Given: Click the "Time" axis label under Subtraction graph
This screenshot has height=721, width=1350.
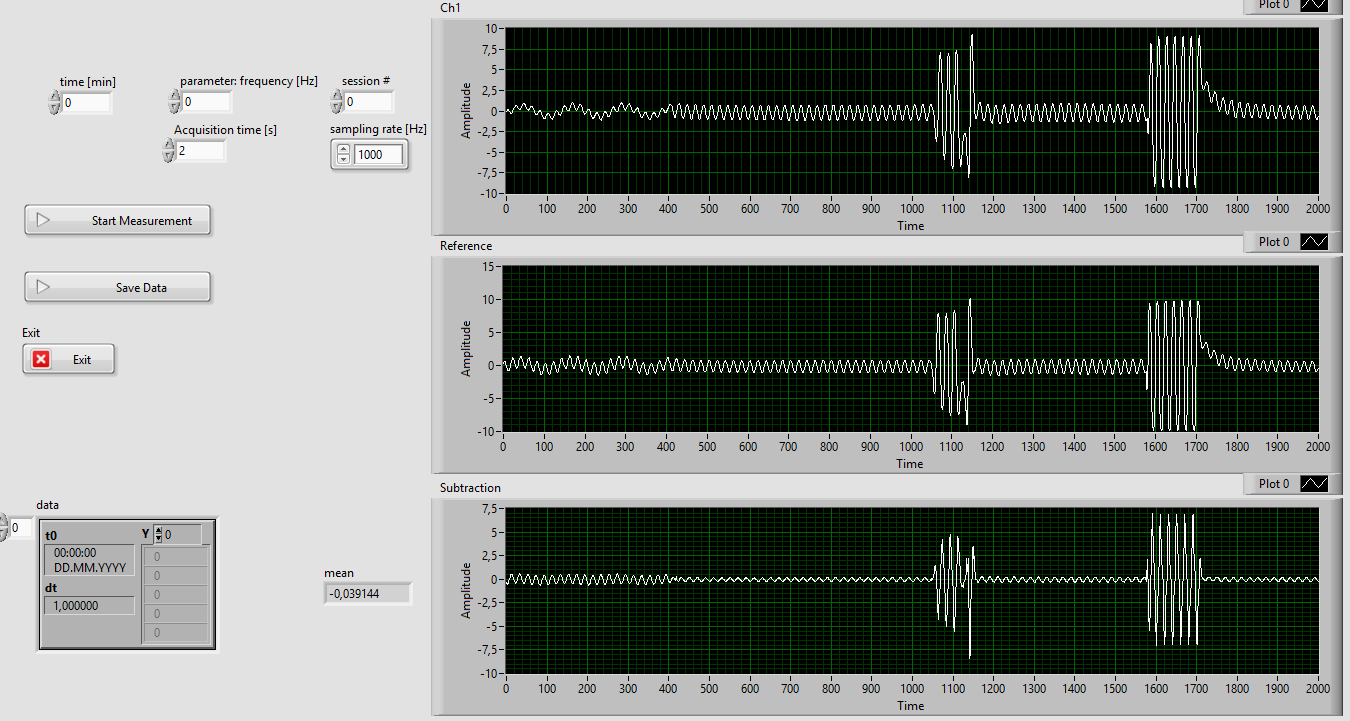Looking at the screenshot, I should pos(911,706).
